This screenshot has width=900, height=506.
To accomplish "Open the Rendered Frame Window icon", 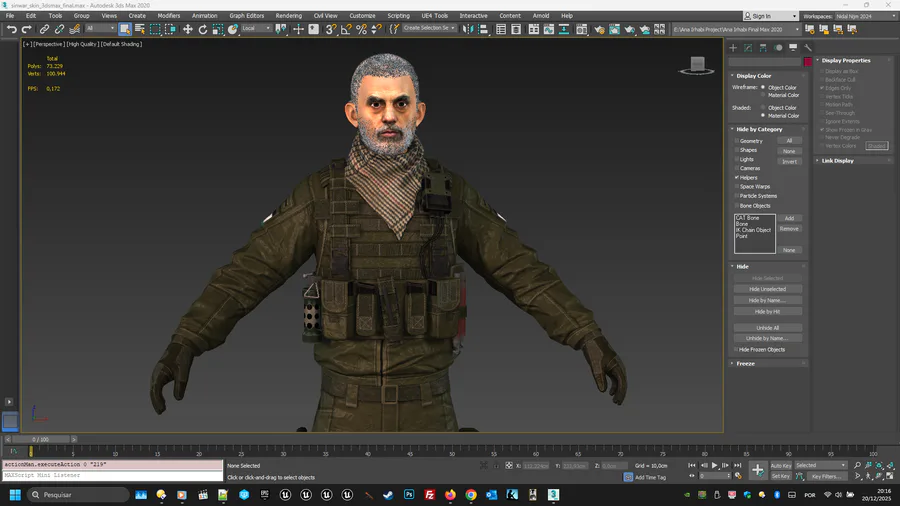I will [x=614, y=29].
